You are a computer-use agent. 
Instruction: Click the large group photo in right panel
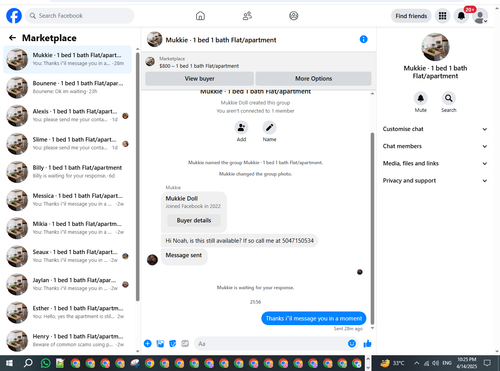pyautogui.click(x=435, y=47)
